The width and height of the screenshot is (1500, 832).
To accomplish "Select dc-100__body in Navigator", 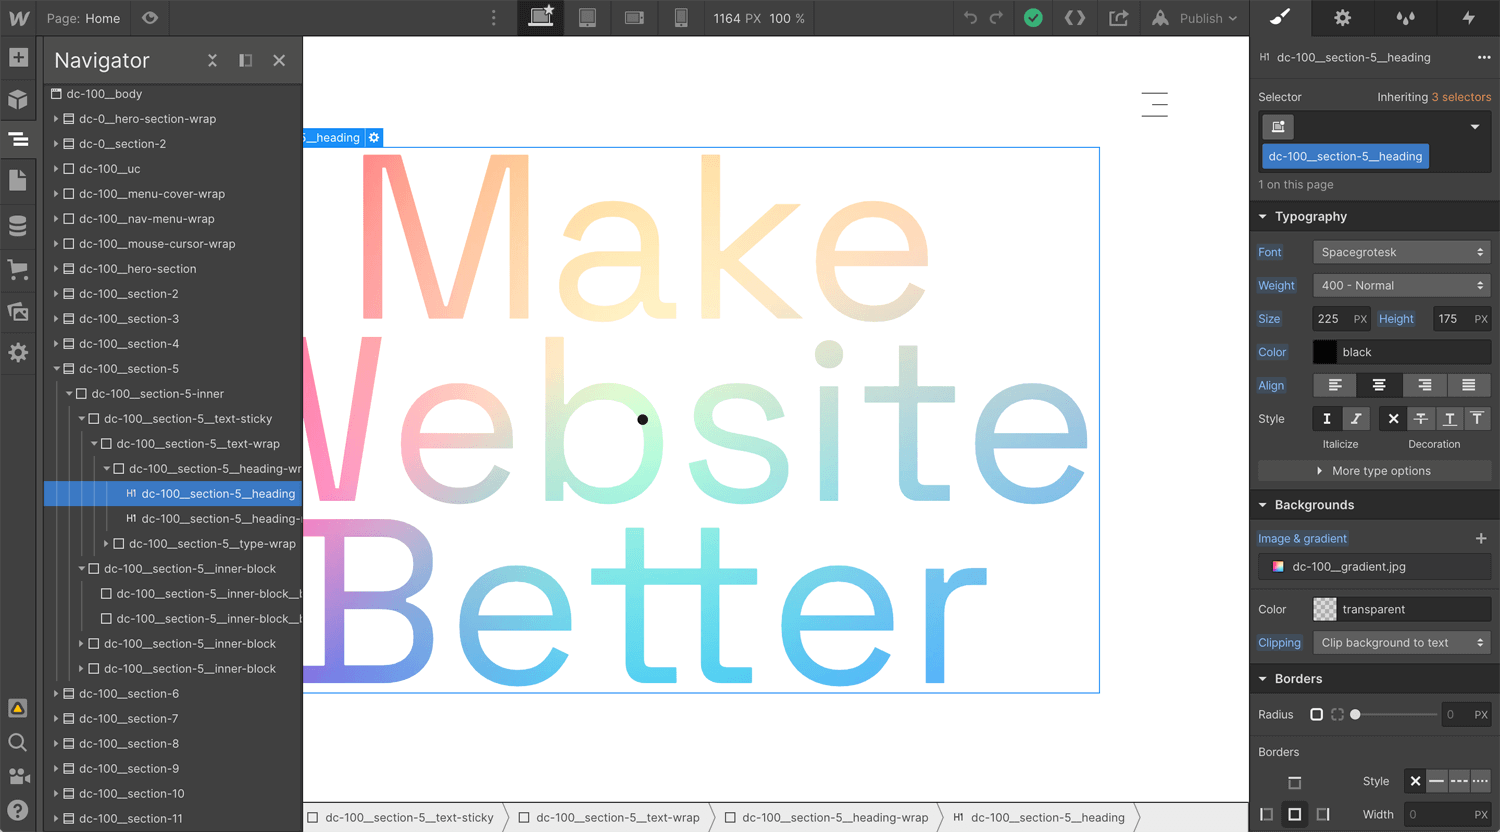I will click(x=104, y=94).
